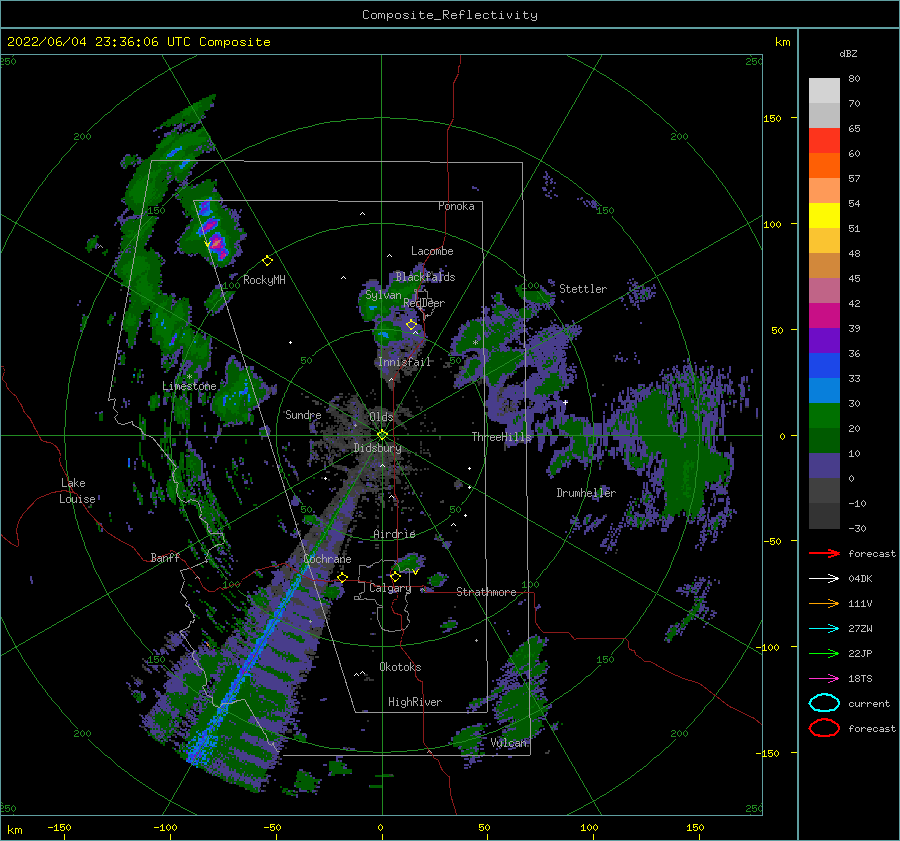Viewport: 900px width, 841px height.
Task: Click the Stettler city label
Action: [x=583, y=289]
